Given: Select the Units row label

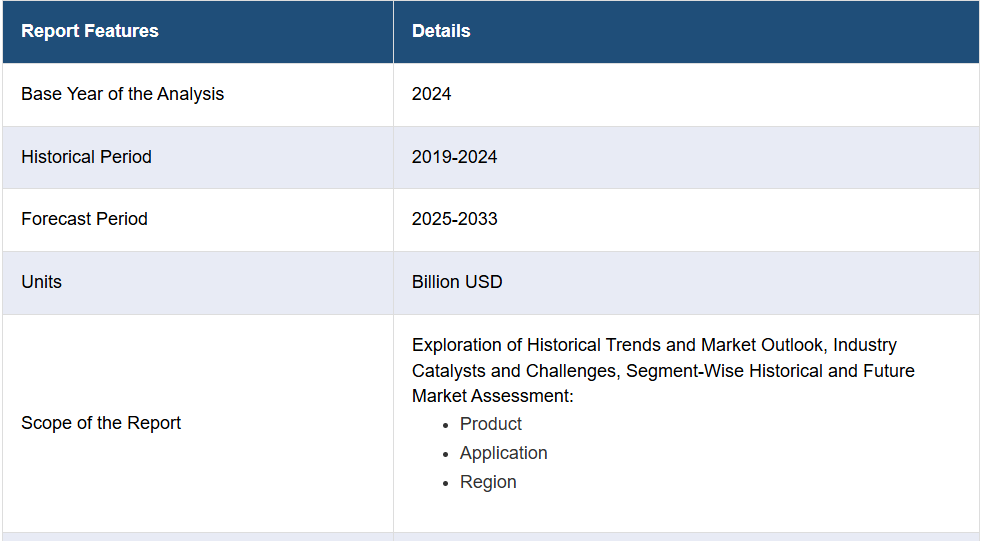Looking at the screenshot, I should click(x=42, y=282).
